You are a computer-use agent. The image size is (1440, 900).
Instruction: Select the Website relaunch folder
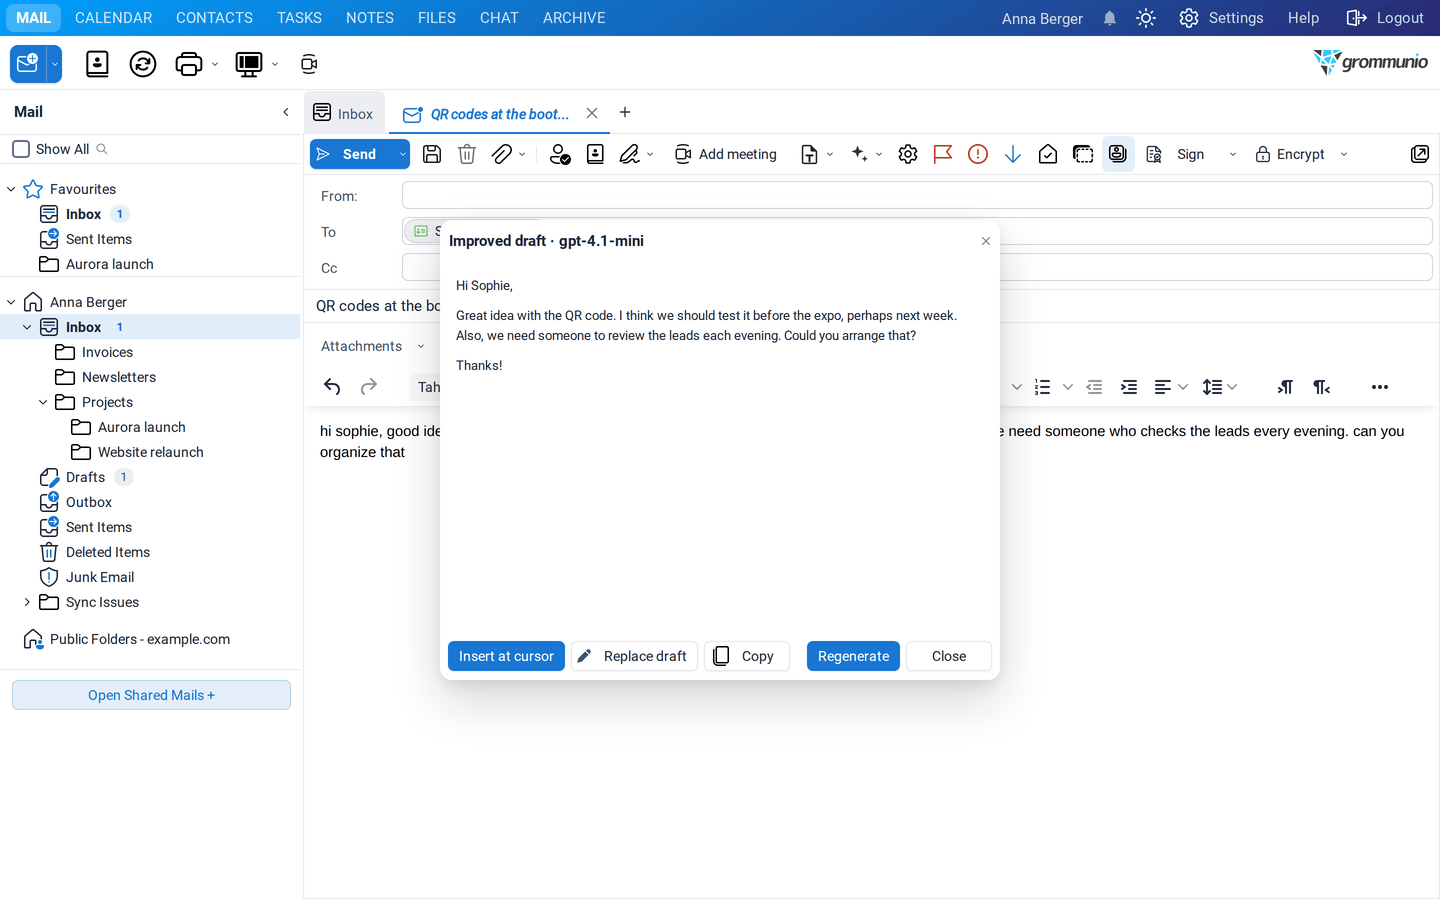pos(150,452)
